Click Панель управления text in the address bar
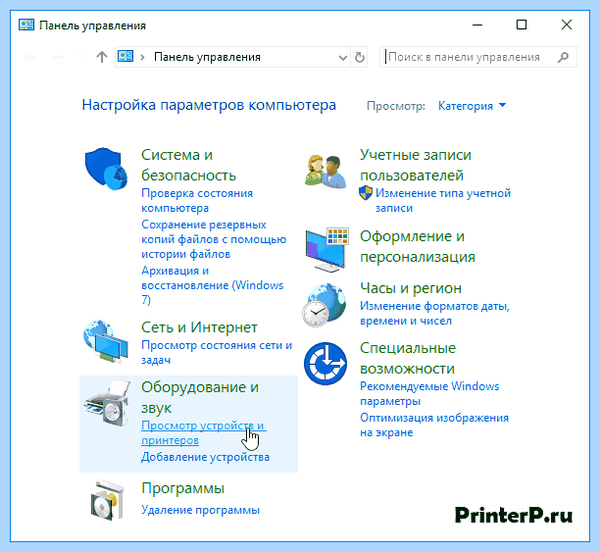 [x=207, y=57]
